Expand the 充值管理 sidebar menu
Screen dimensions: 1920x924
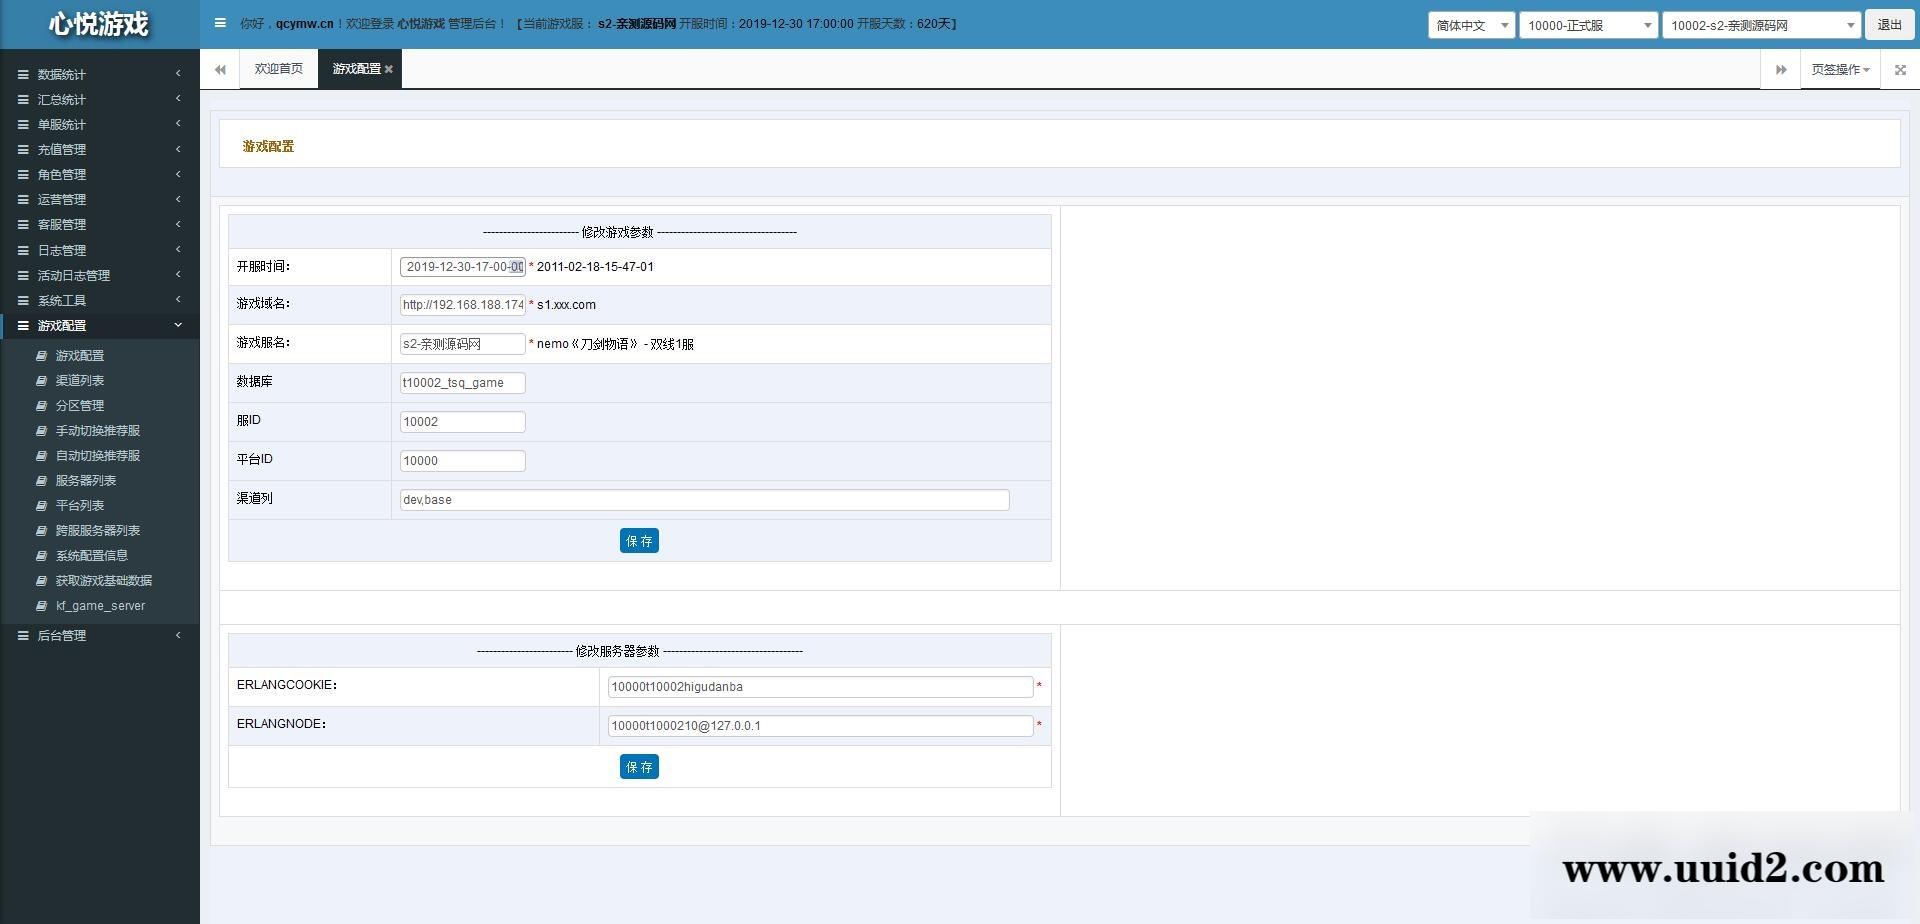62,149
